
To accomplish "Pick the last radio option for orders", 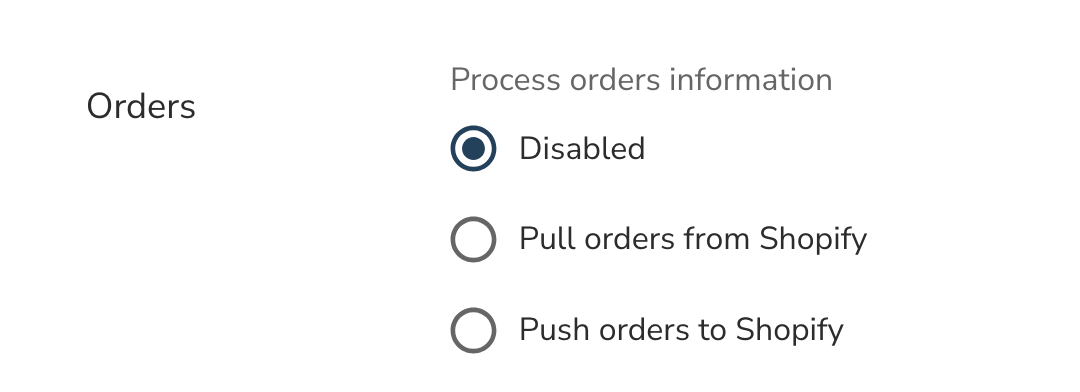I will coord(473,330).
